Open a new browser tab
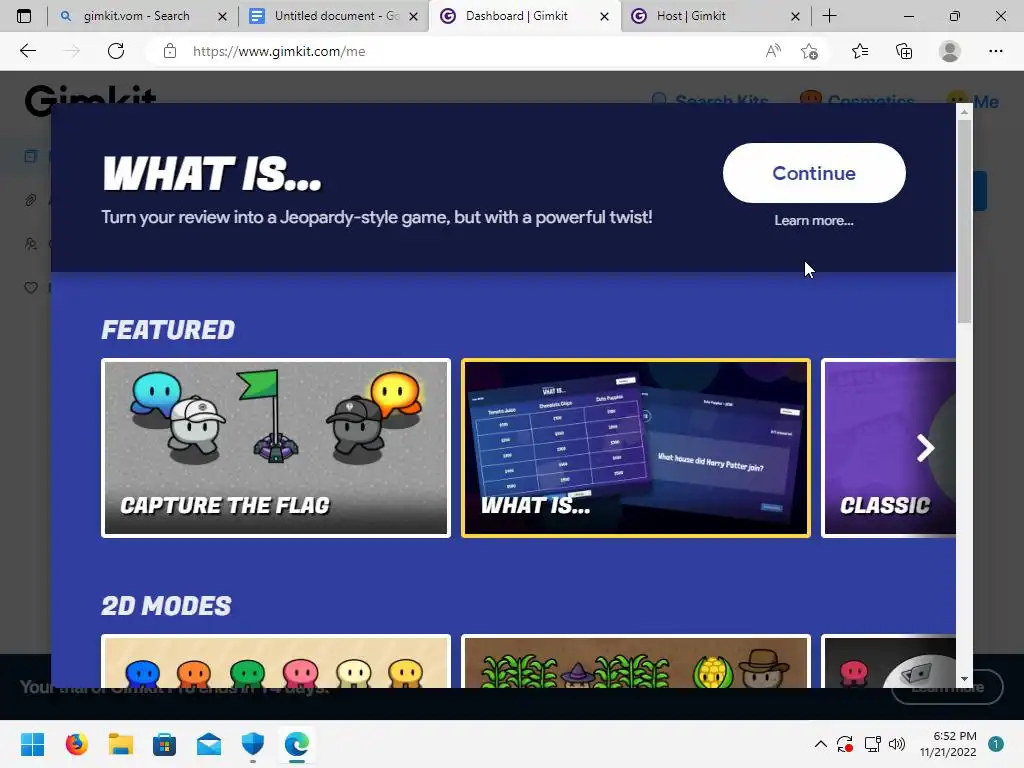The image size is (1024, 768). coord(829,16)
